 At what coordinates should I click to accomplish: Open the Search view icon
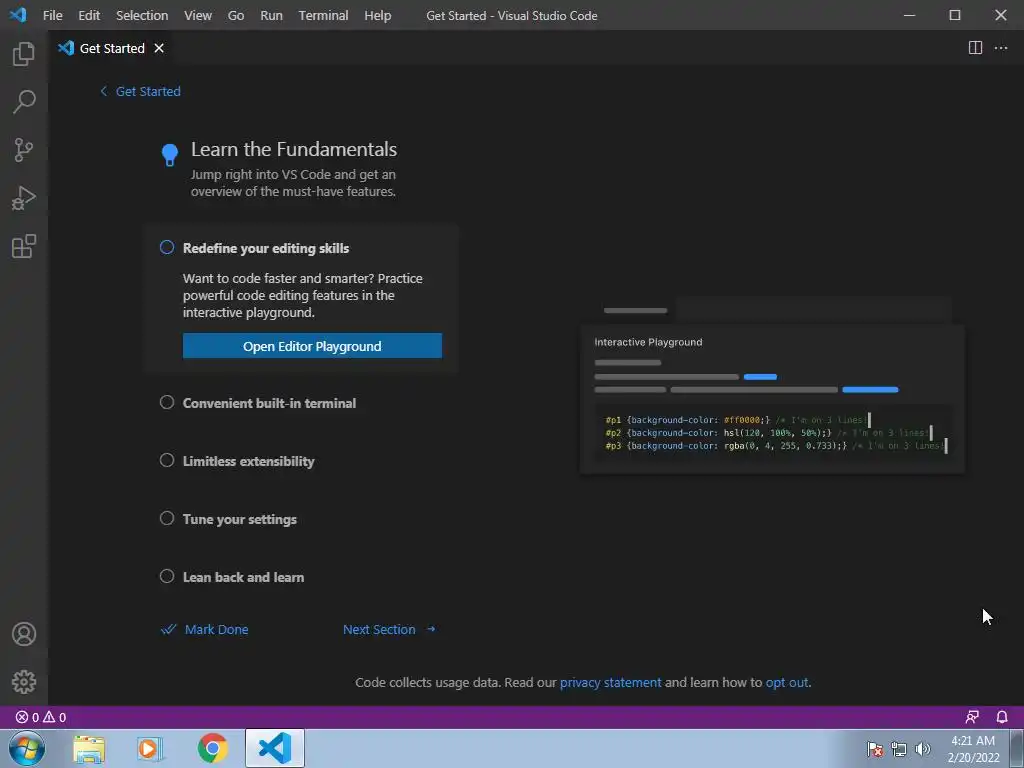coord(24,102)
